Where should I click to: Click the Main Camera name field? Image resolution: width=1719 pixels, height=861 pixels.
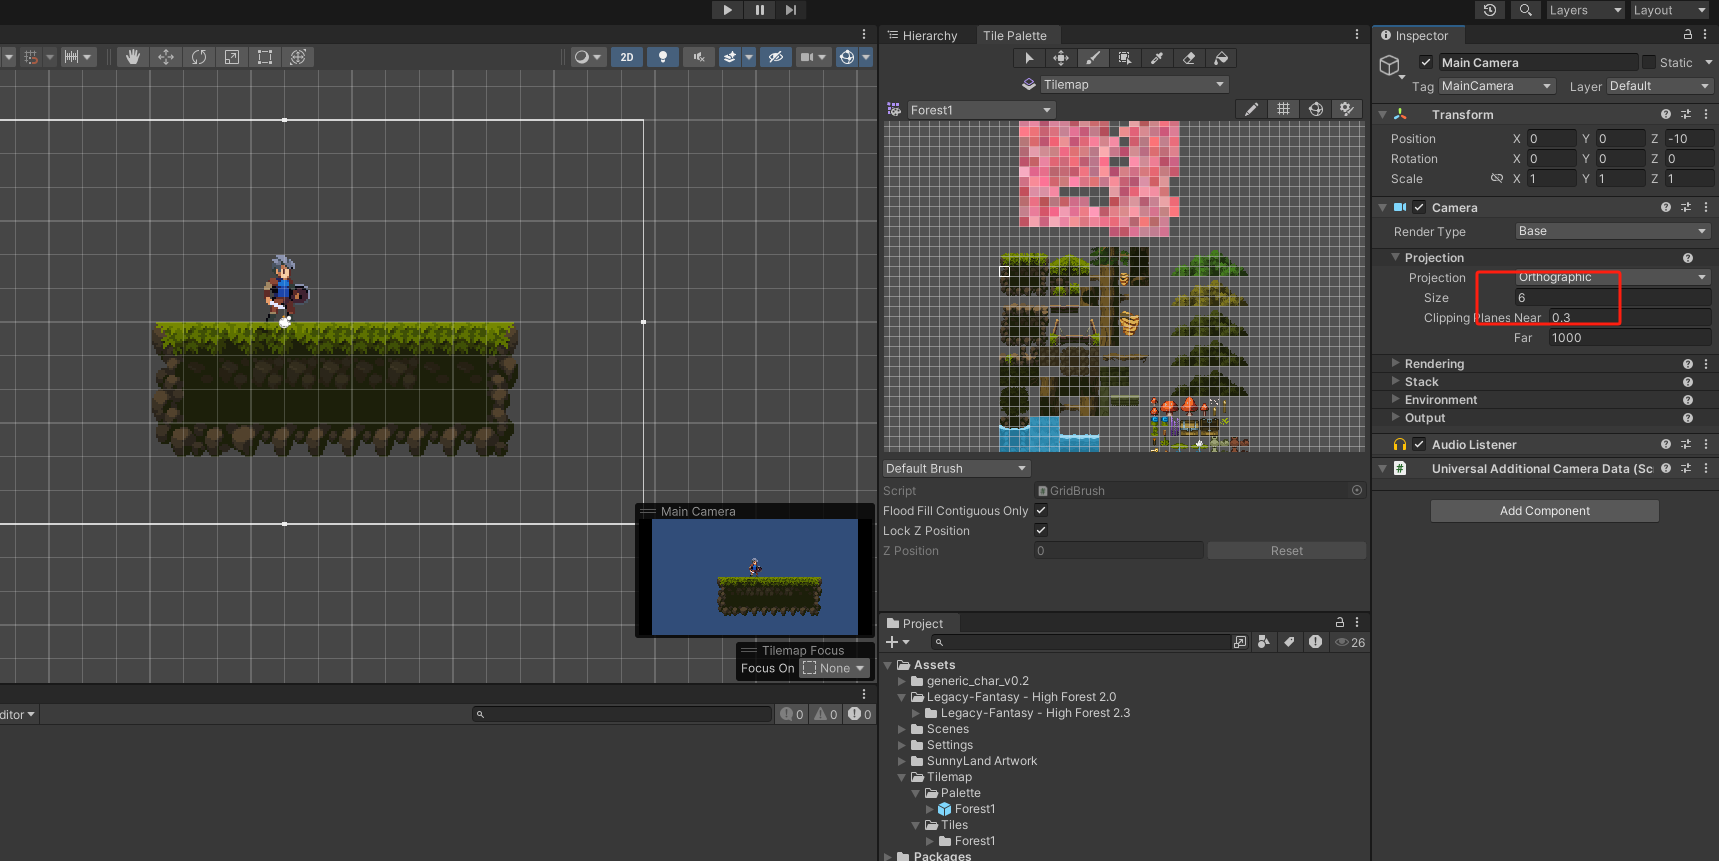[x=1538, y=62]
